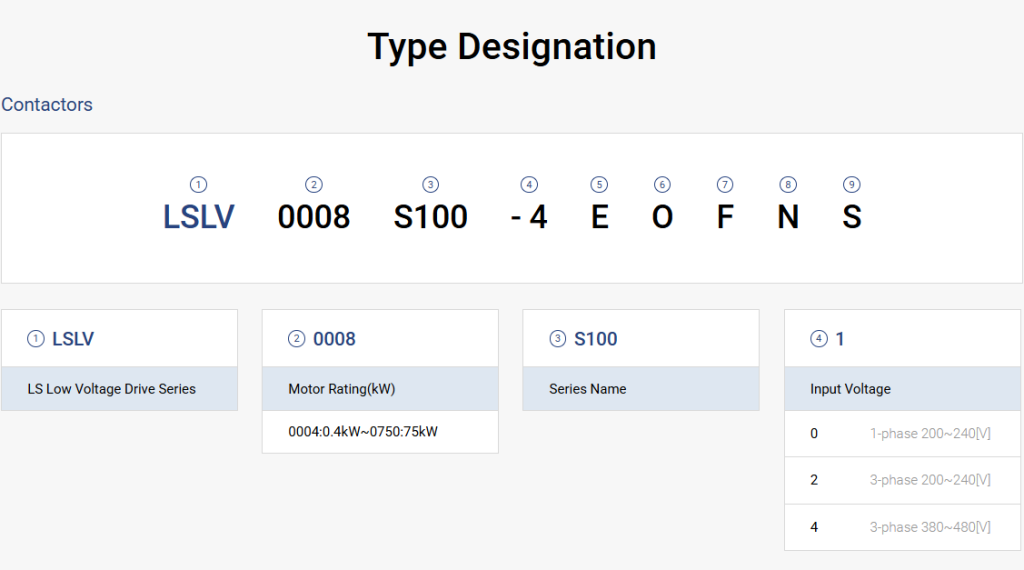Click 'LS Low Voltage Drive Series' description
The height and width of the screenshot is (570, 1024).
(x=112, y=389)
